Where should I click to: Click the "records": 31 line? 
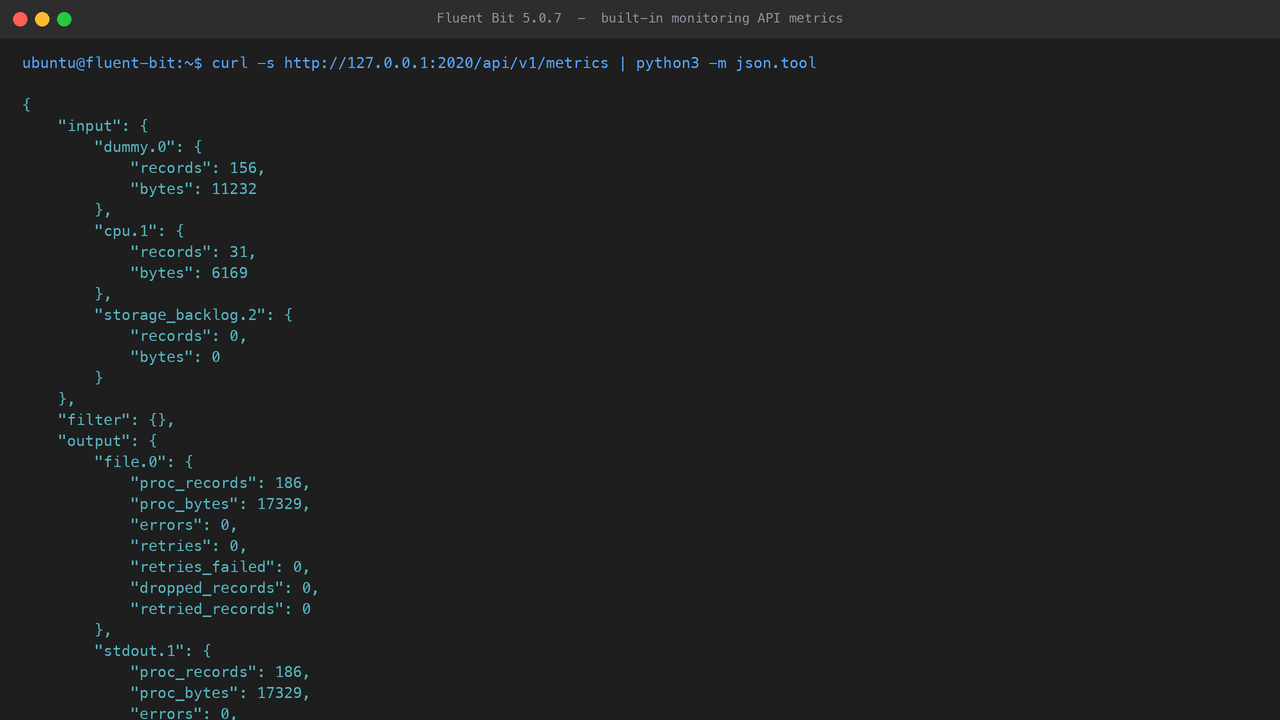point(193,252)
